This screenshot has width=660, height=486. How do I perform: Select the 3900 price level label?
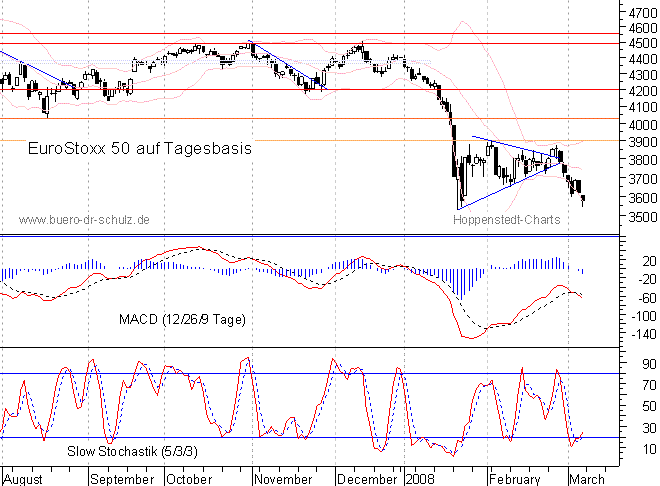(635, 142)
